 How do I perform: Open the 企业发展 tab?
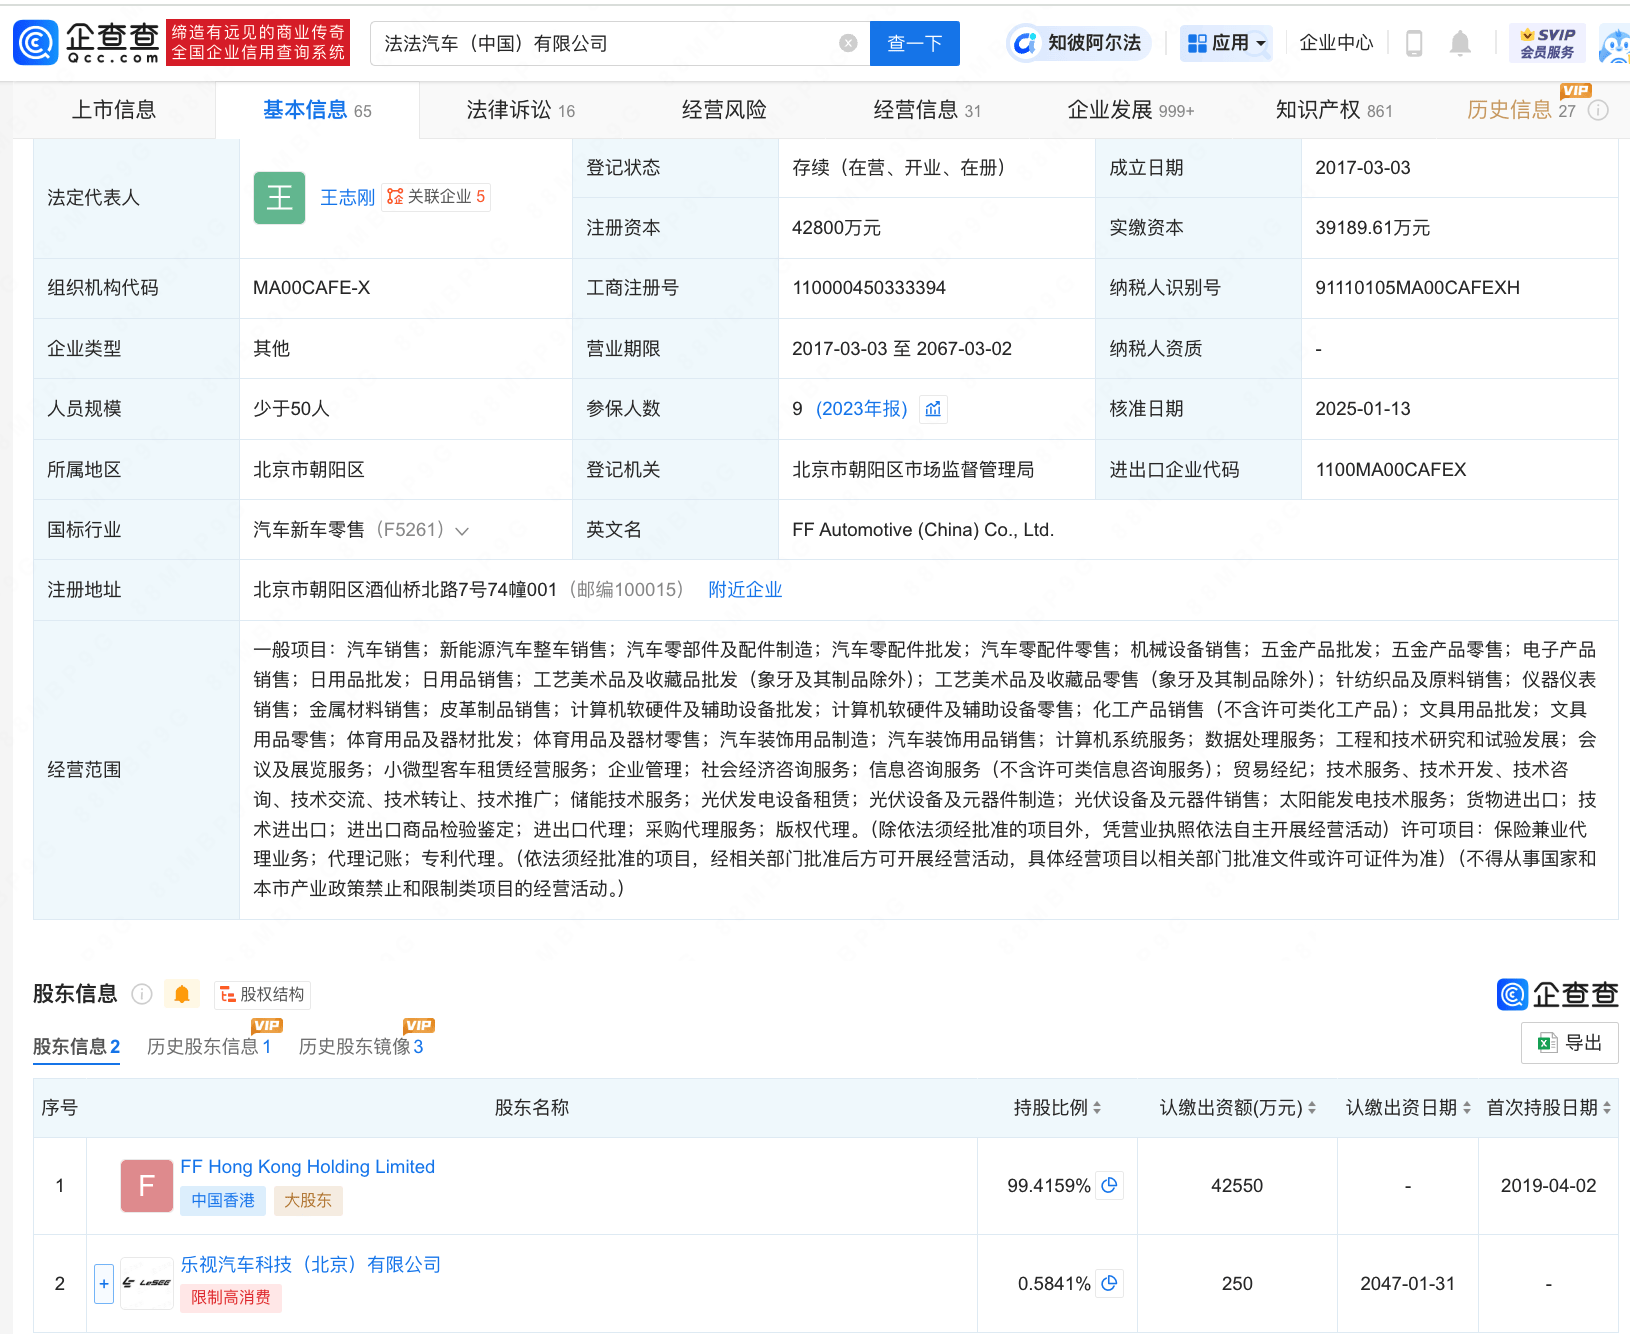[1131, 110]
